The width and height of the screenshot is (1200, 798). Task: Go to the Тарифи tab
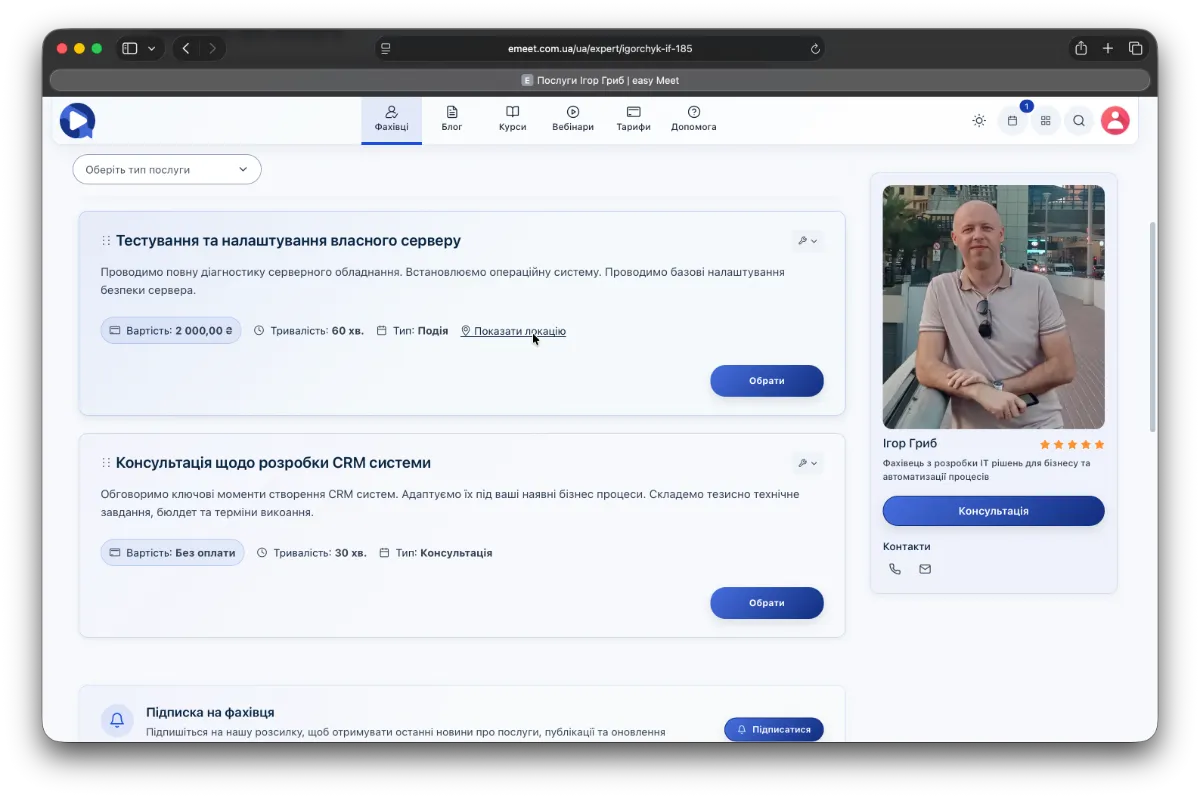633,119
